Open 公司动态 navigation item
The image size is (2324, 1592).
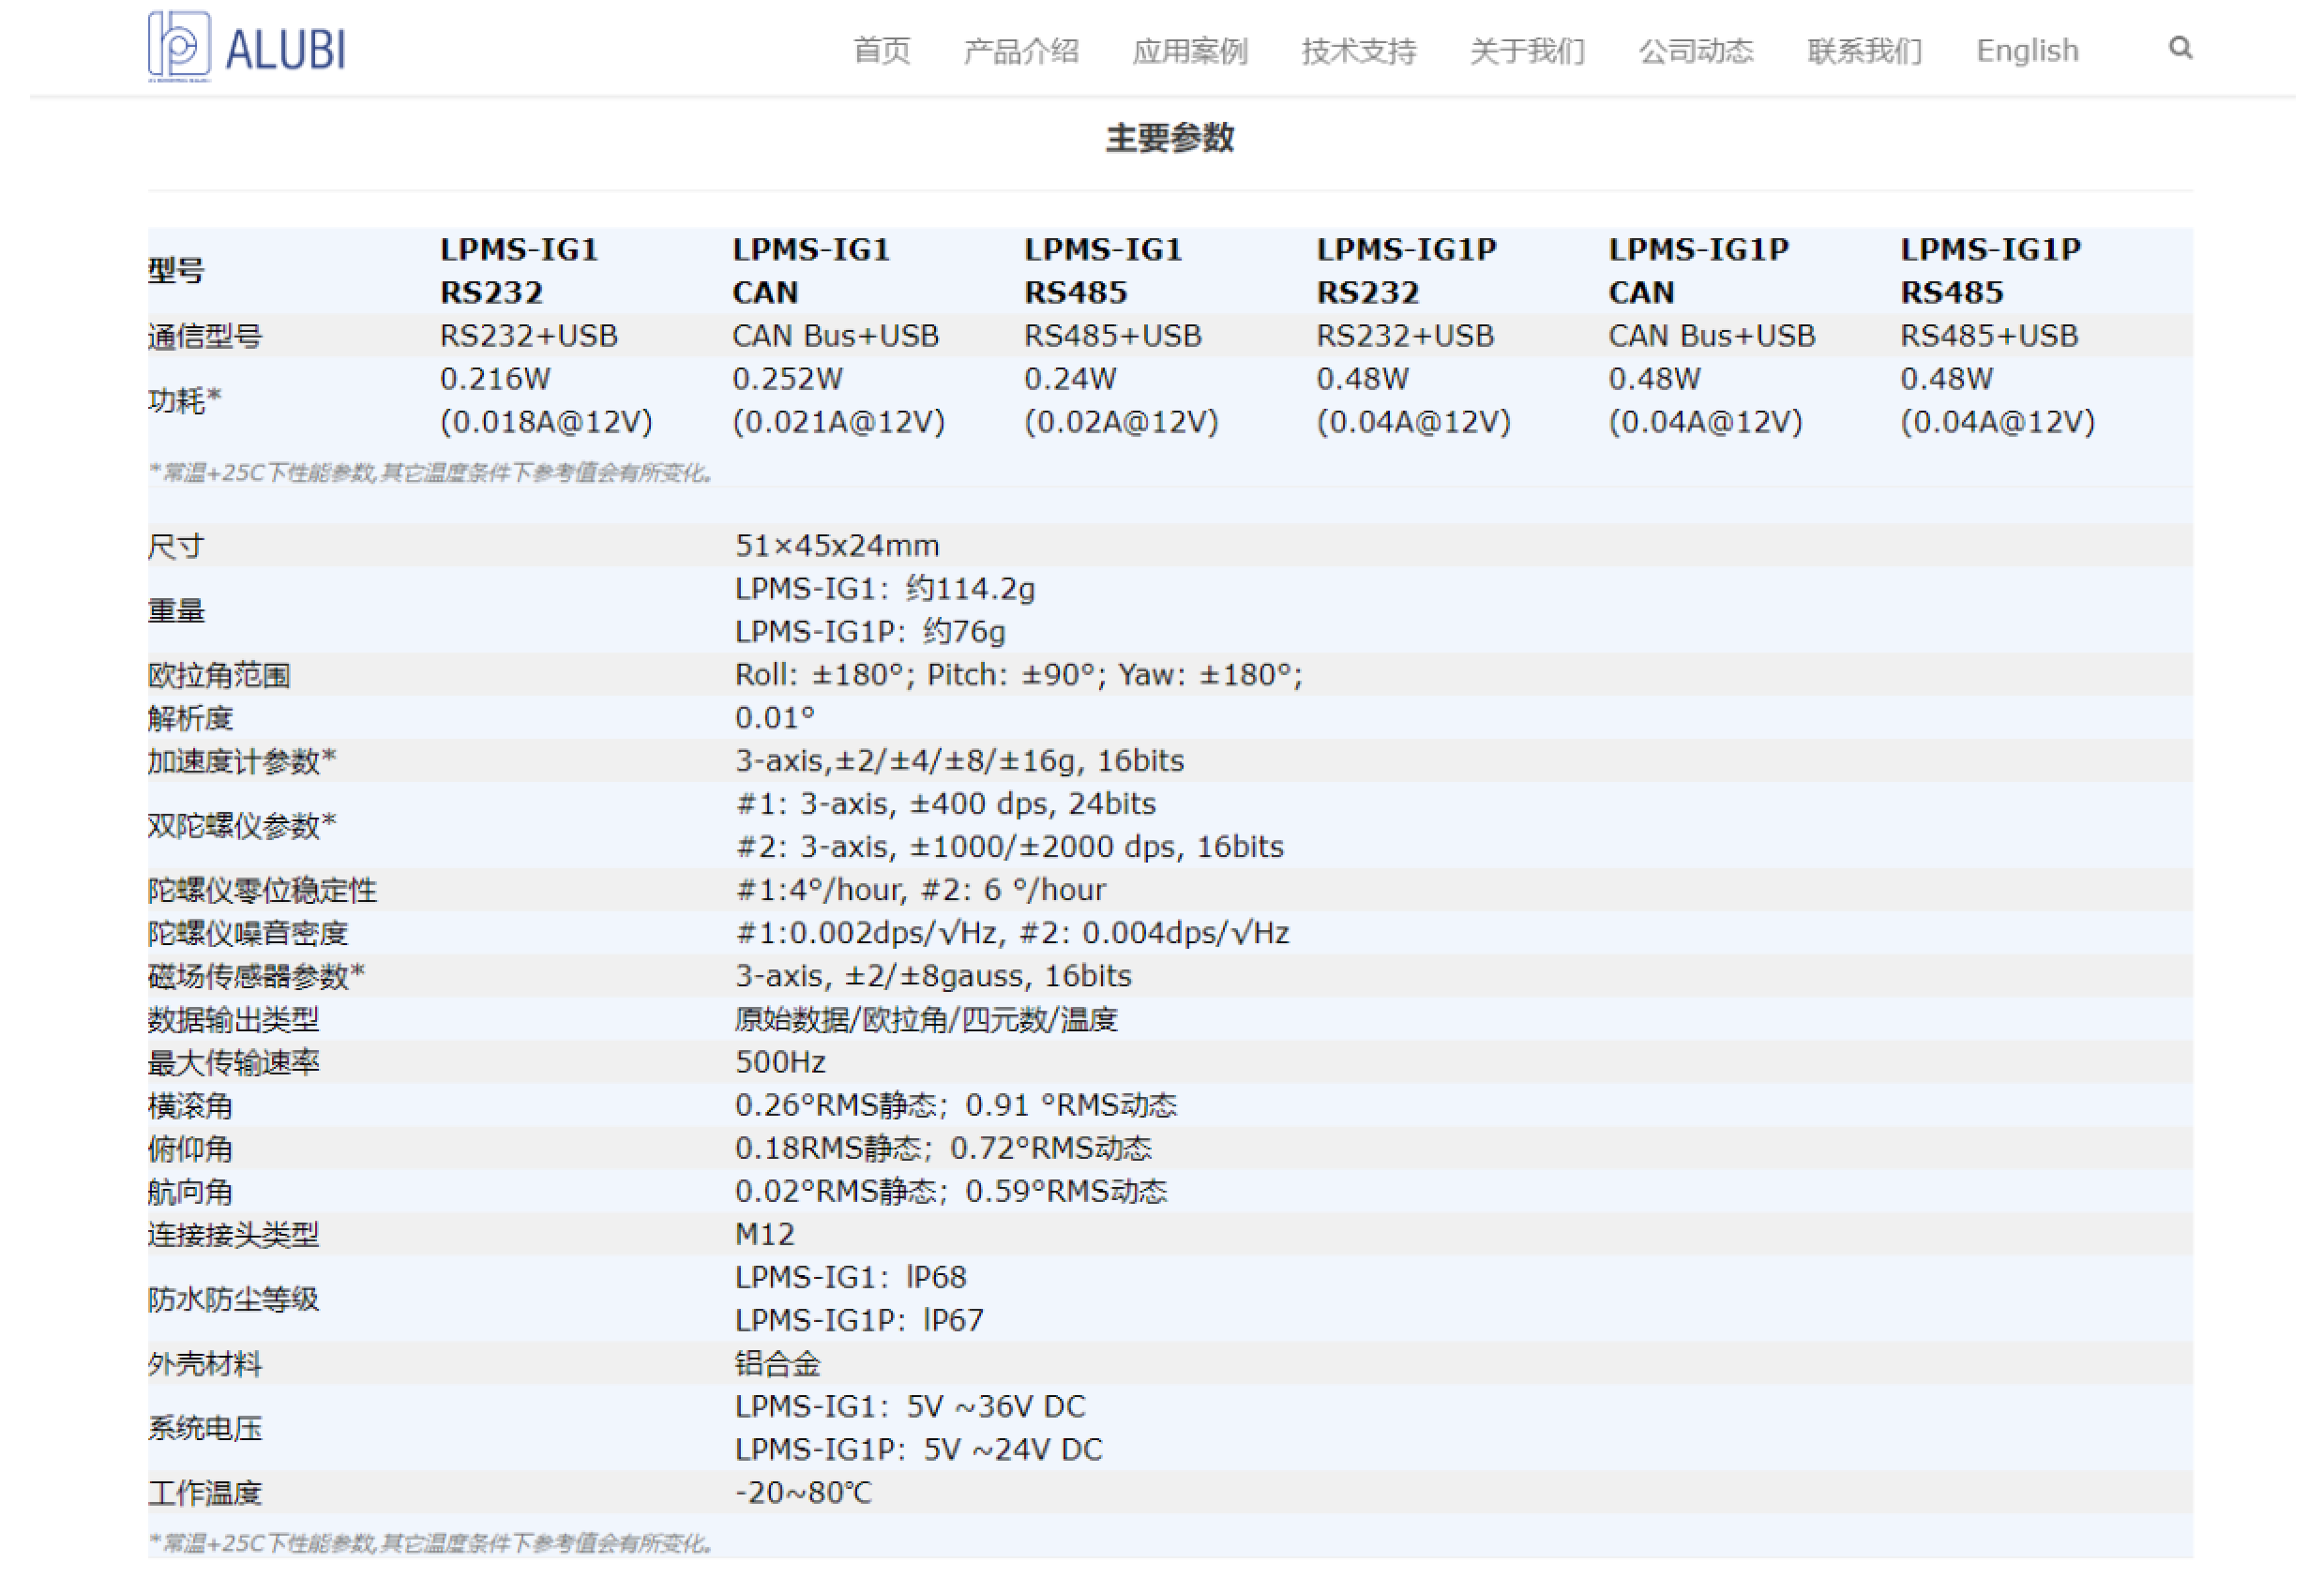point(1696,50)
